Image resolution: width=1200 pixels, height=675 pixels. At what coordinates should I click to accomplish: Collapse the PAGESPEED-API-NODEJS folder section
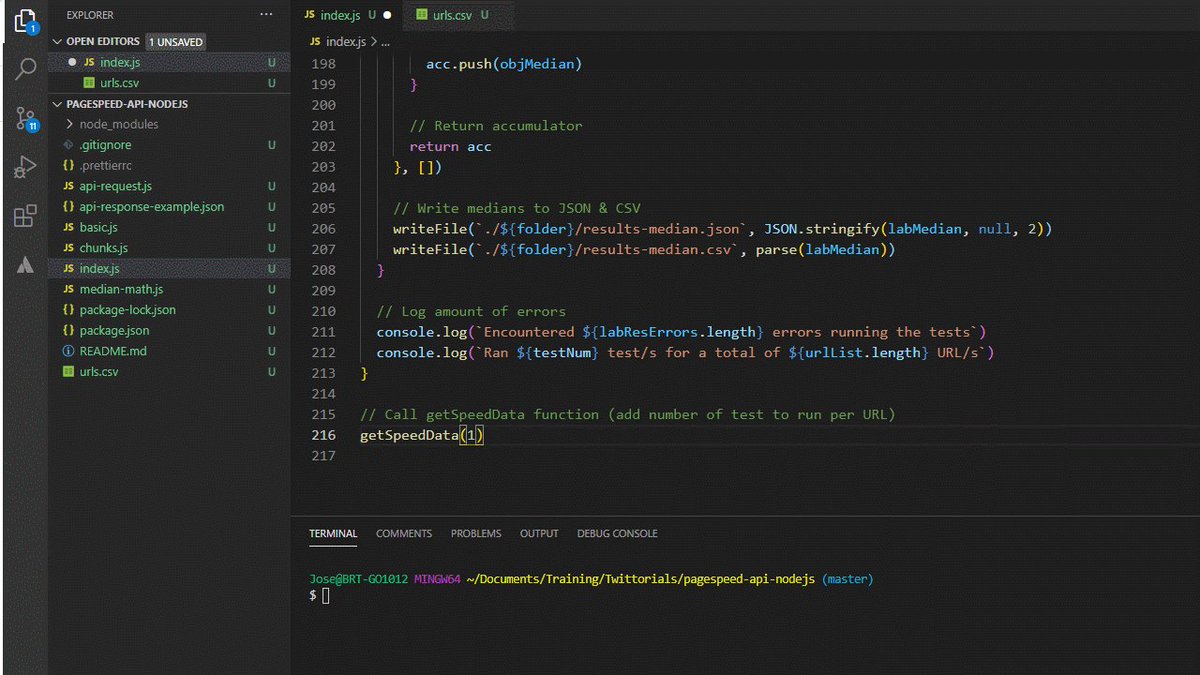(x=58, y=104)
